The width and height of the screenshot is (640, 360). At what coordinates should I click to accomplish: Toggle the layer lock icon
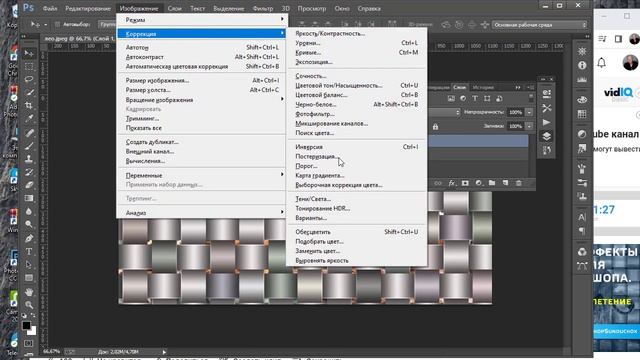coord(436,127)
